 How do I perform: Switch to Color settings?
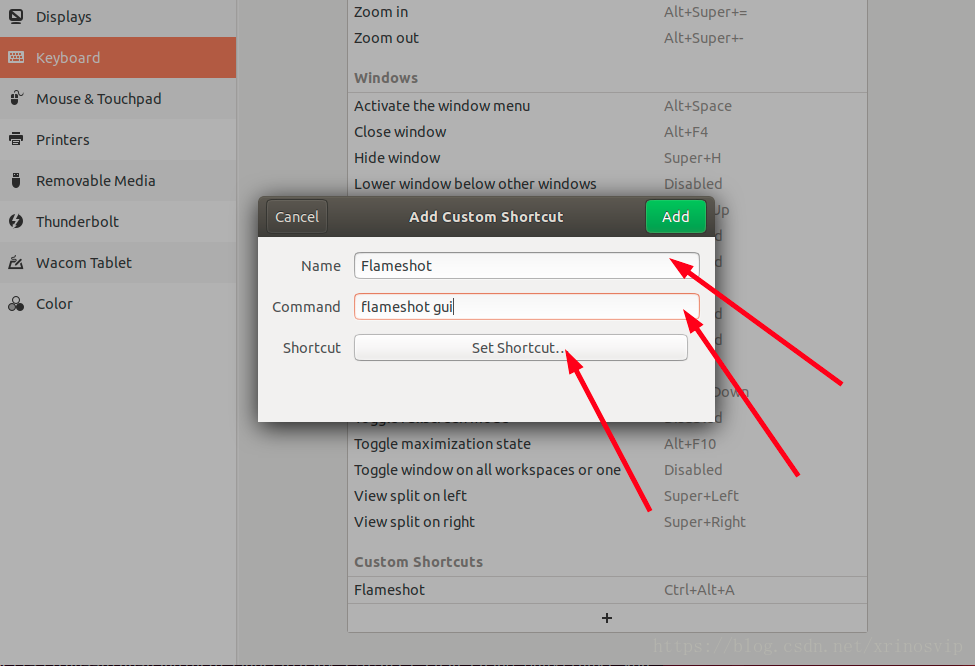tap(118, 303)
